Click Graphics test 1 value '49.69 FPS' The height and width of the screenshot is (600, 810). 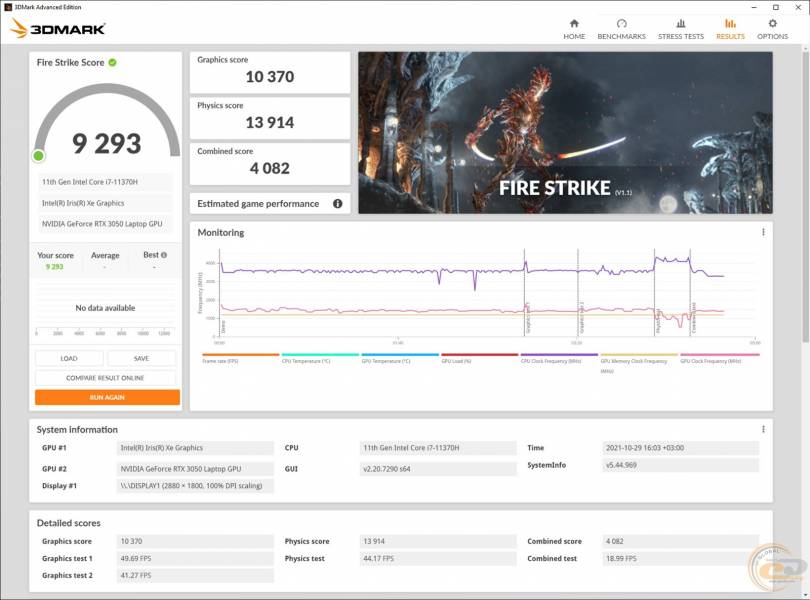pyautogui.click(x=195, y=558)
